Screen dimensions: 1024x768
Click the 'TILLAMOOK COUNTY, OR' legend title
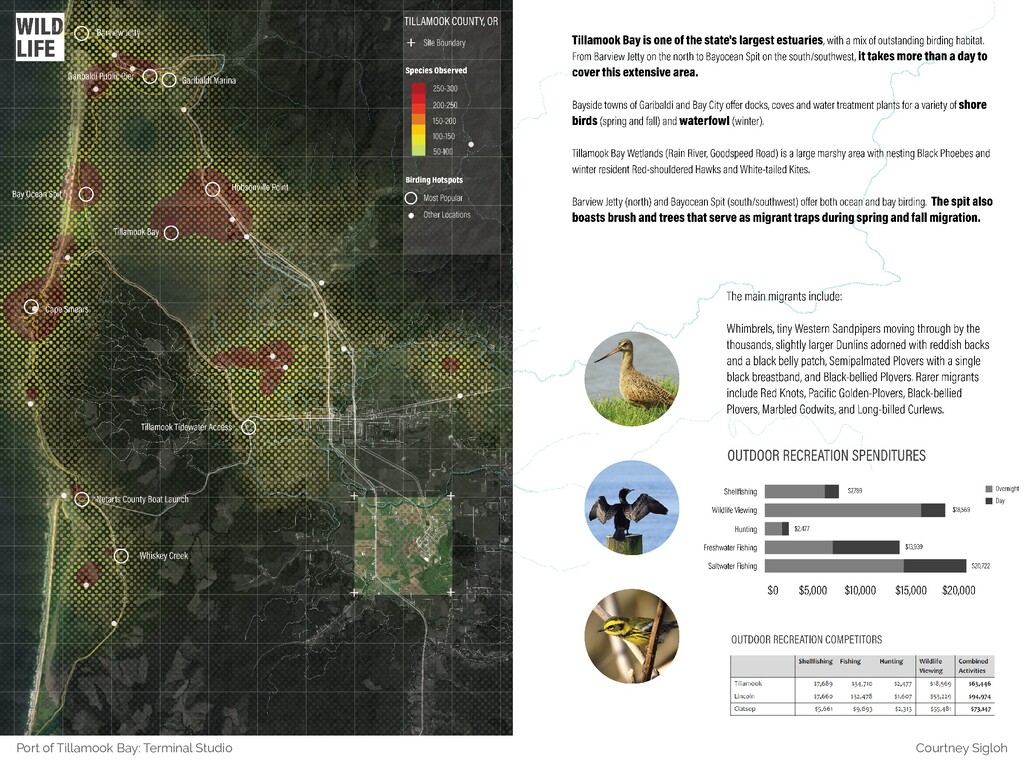(451, 21)
